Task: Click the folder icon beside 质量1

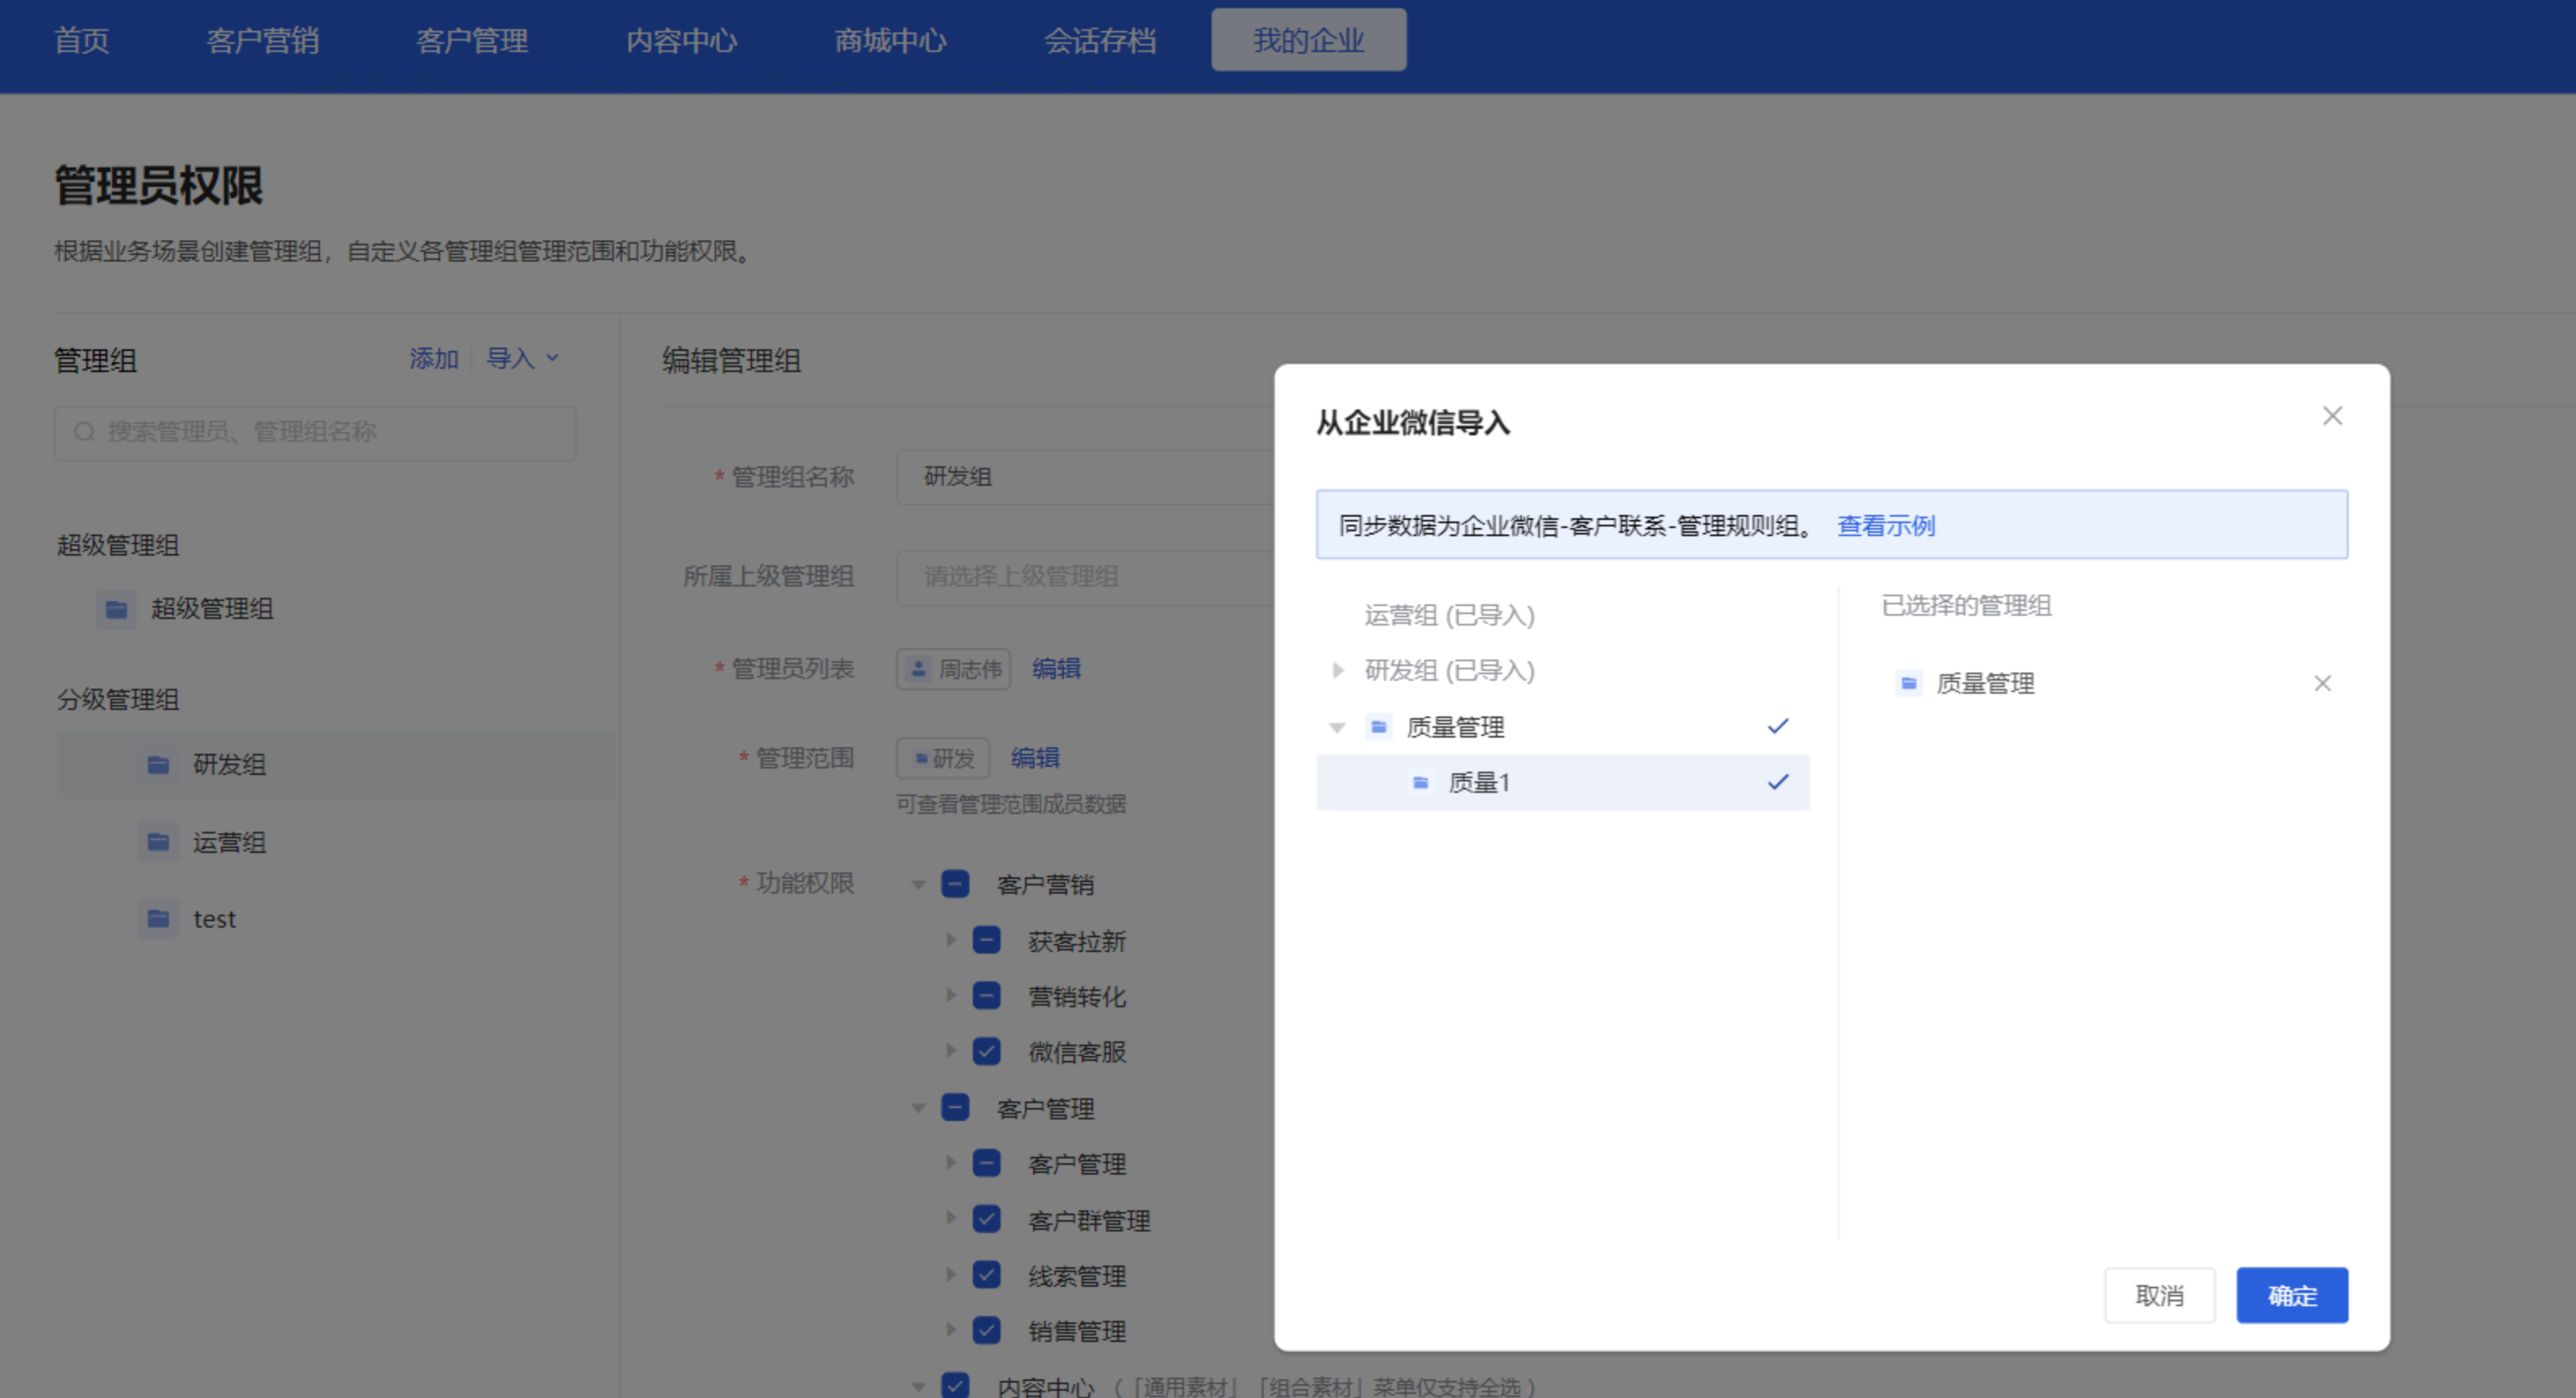Action: click(x=1420, y=782)
